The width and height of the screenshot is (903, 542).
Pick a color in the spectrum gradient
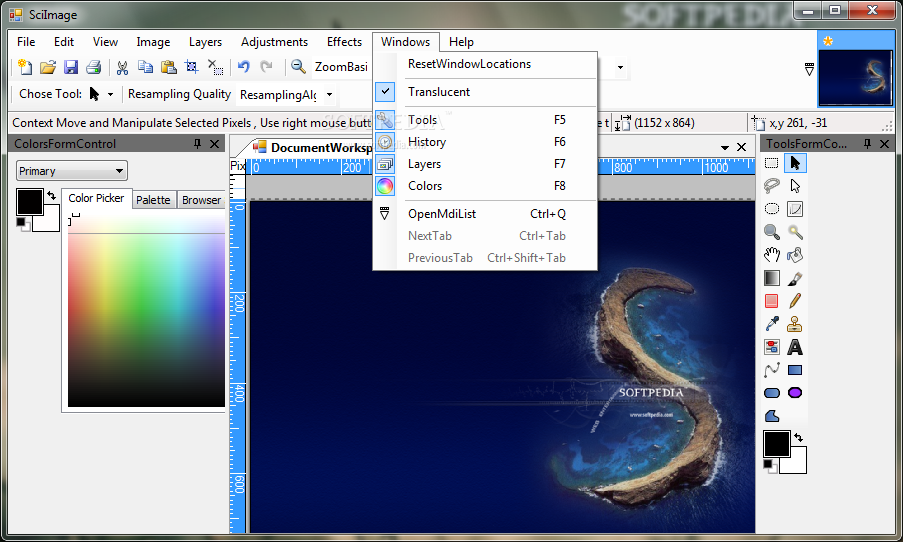click(146, 311)
